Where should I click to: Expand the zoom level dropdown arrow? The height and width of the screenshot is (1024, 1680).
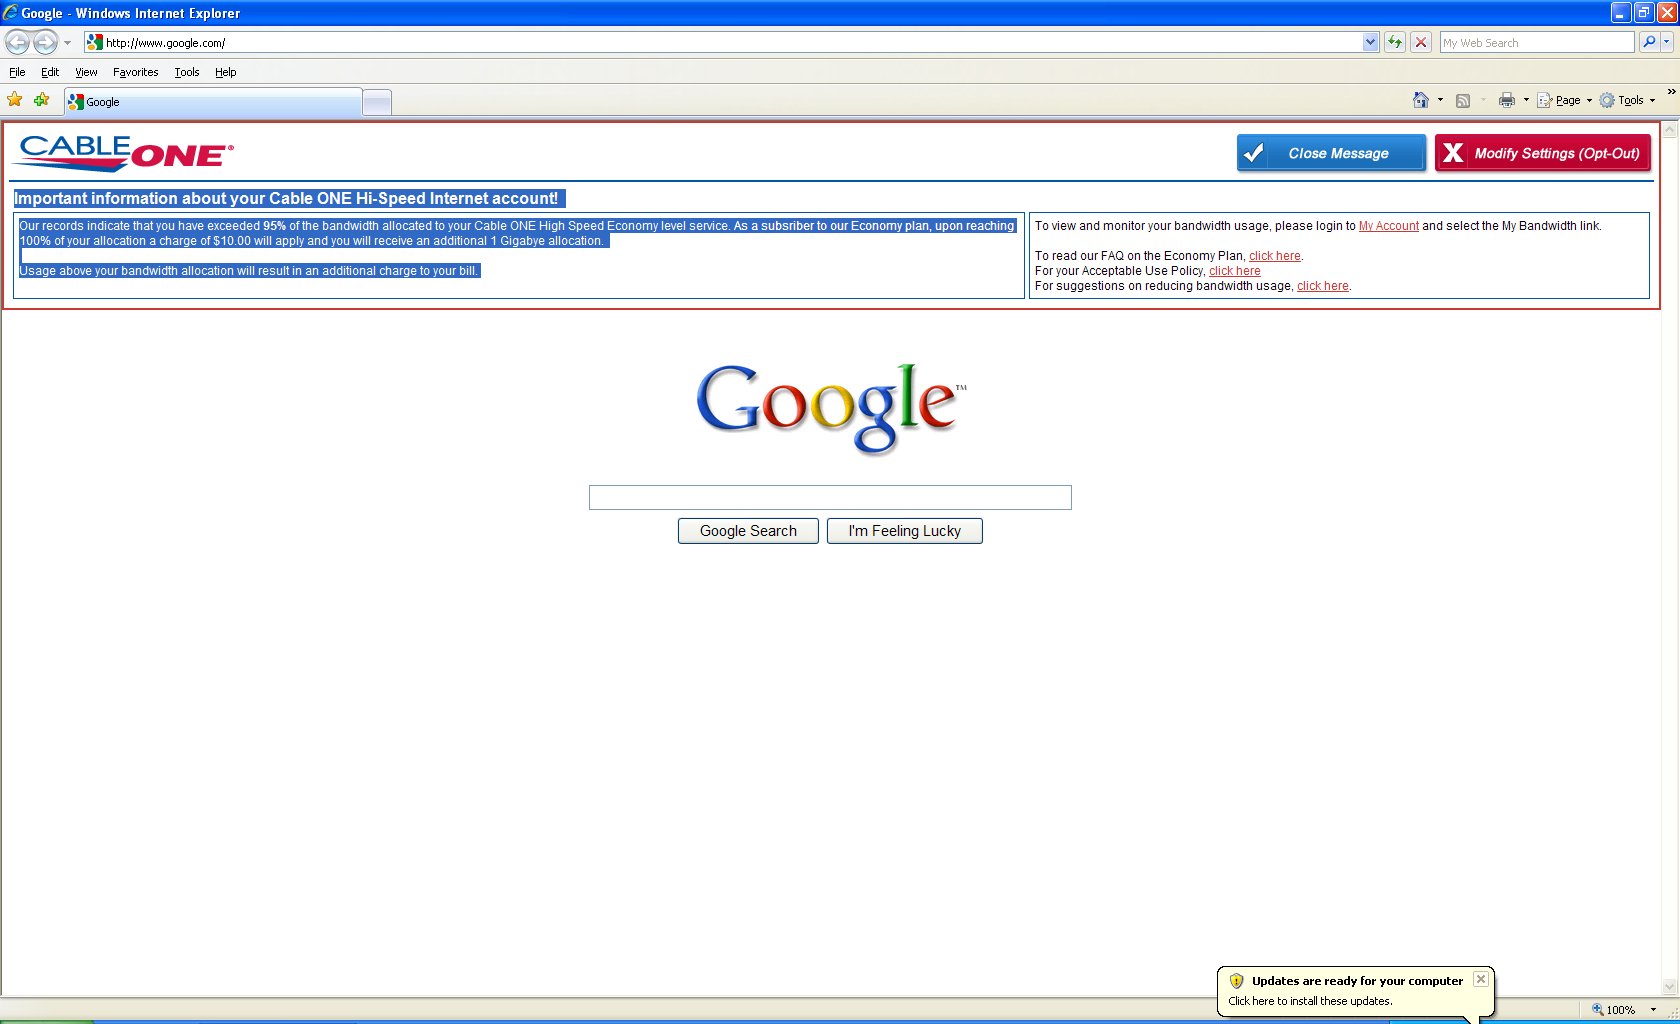tap(1654, 1010)
